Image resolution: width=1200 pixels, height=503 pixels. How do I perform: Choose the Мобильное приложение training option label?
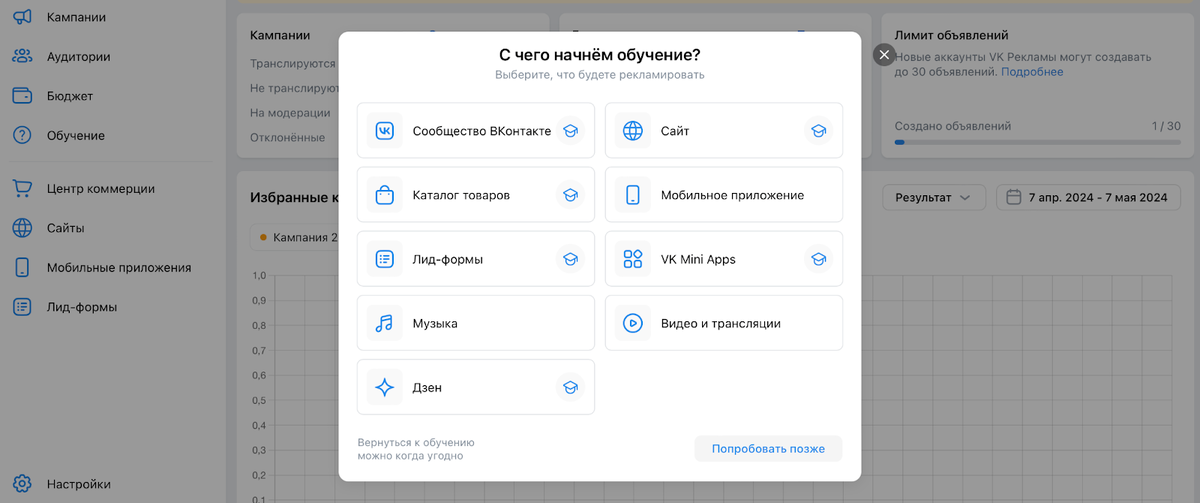(x=732, y=195)
